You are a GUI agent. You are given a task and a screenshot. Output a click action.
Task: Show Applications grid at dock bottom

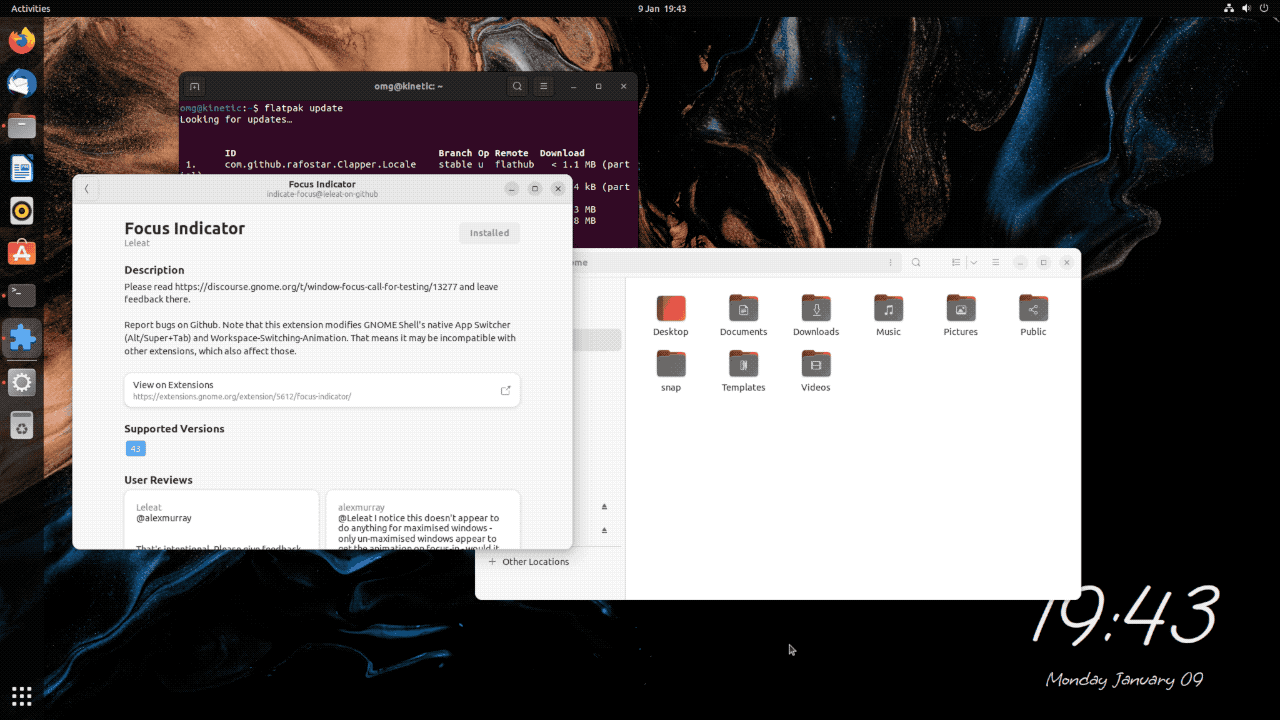pyautogui.click(x=22, y=696)
